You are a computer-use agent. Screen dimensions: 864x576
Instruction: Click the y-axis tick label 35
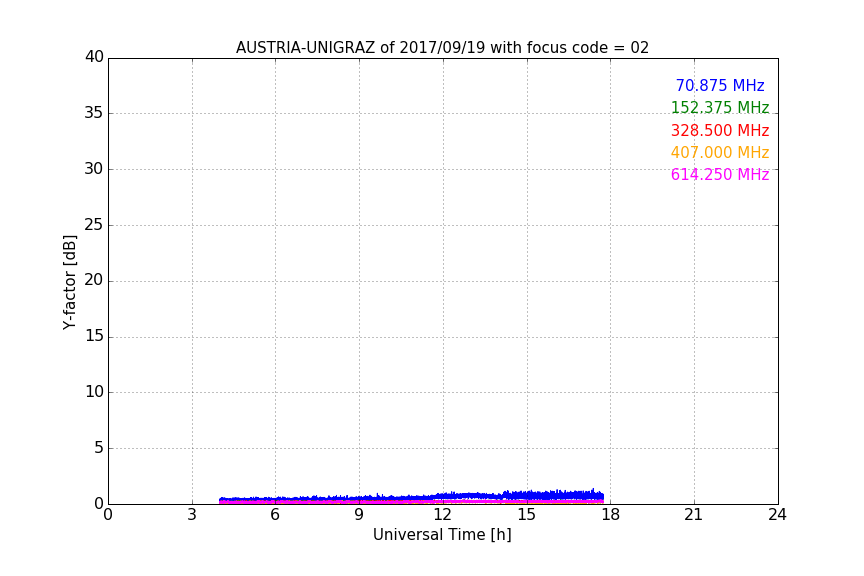94,113
